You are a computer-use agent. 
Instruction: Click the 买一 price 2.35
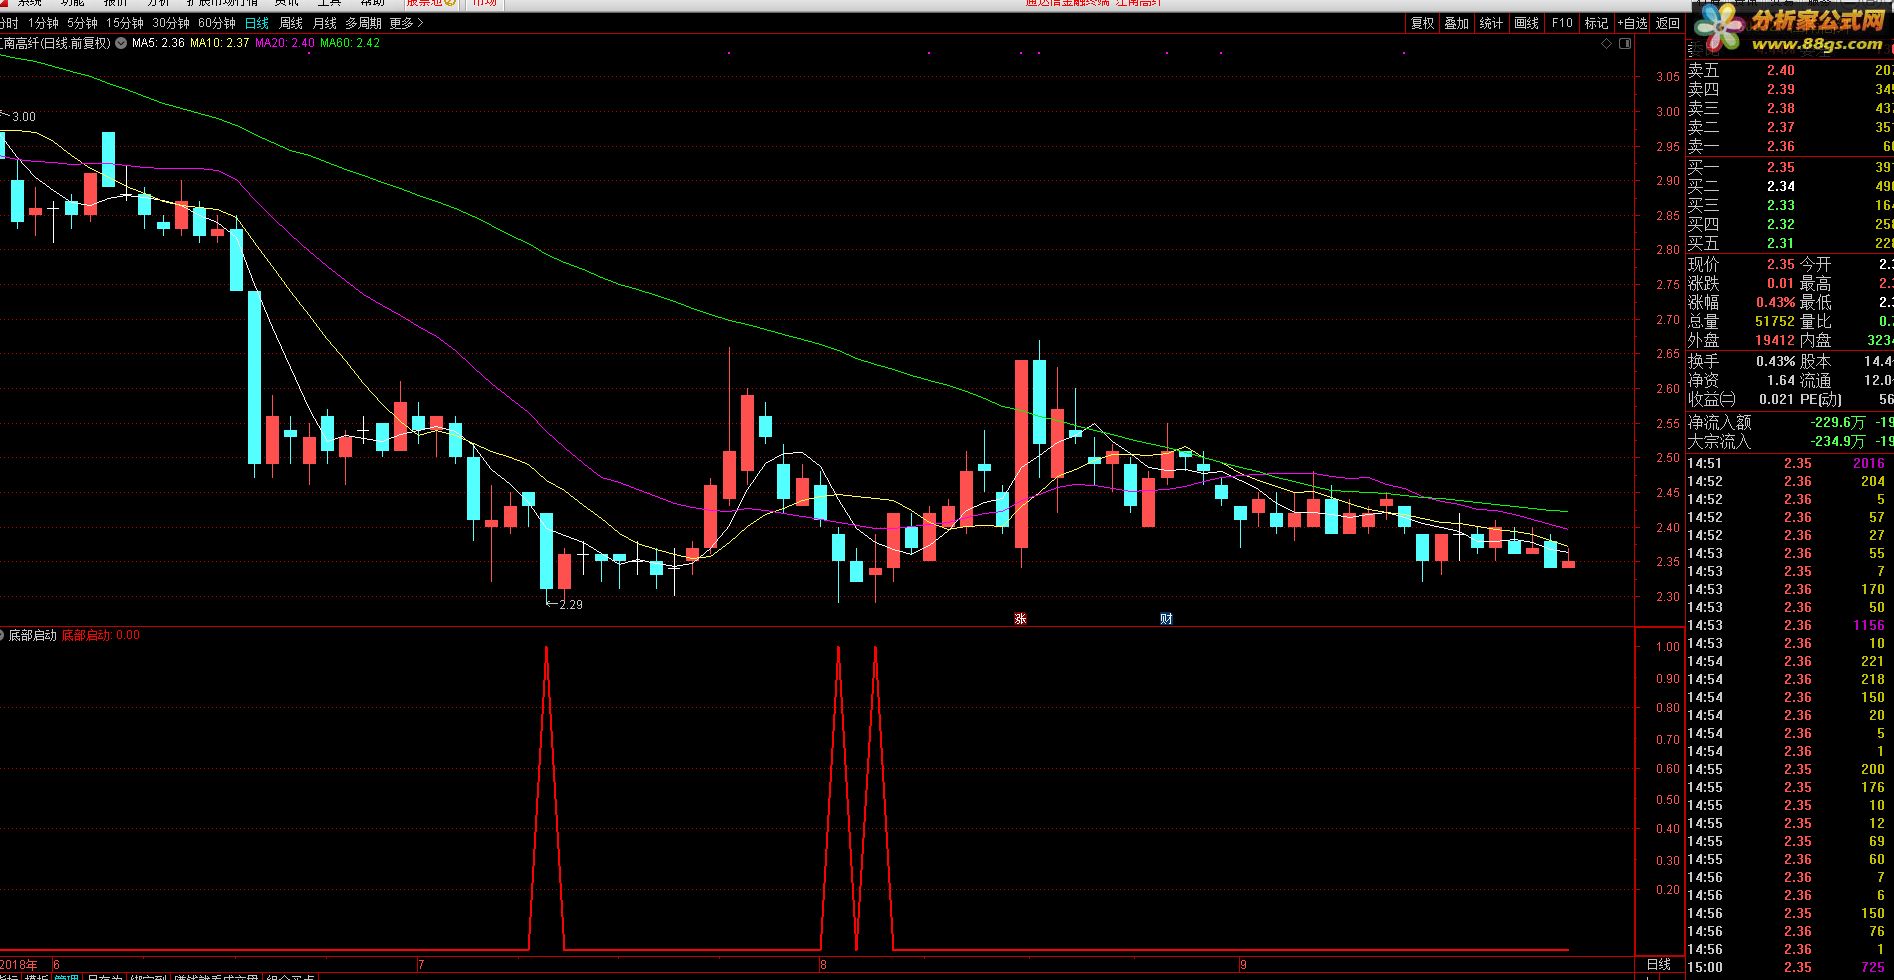coord(1780,167)
